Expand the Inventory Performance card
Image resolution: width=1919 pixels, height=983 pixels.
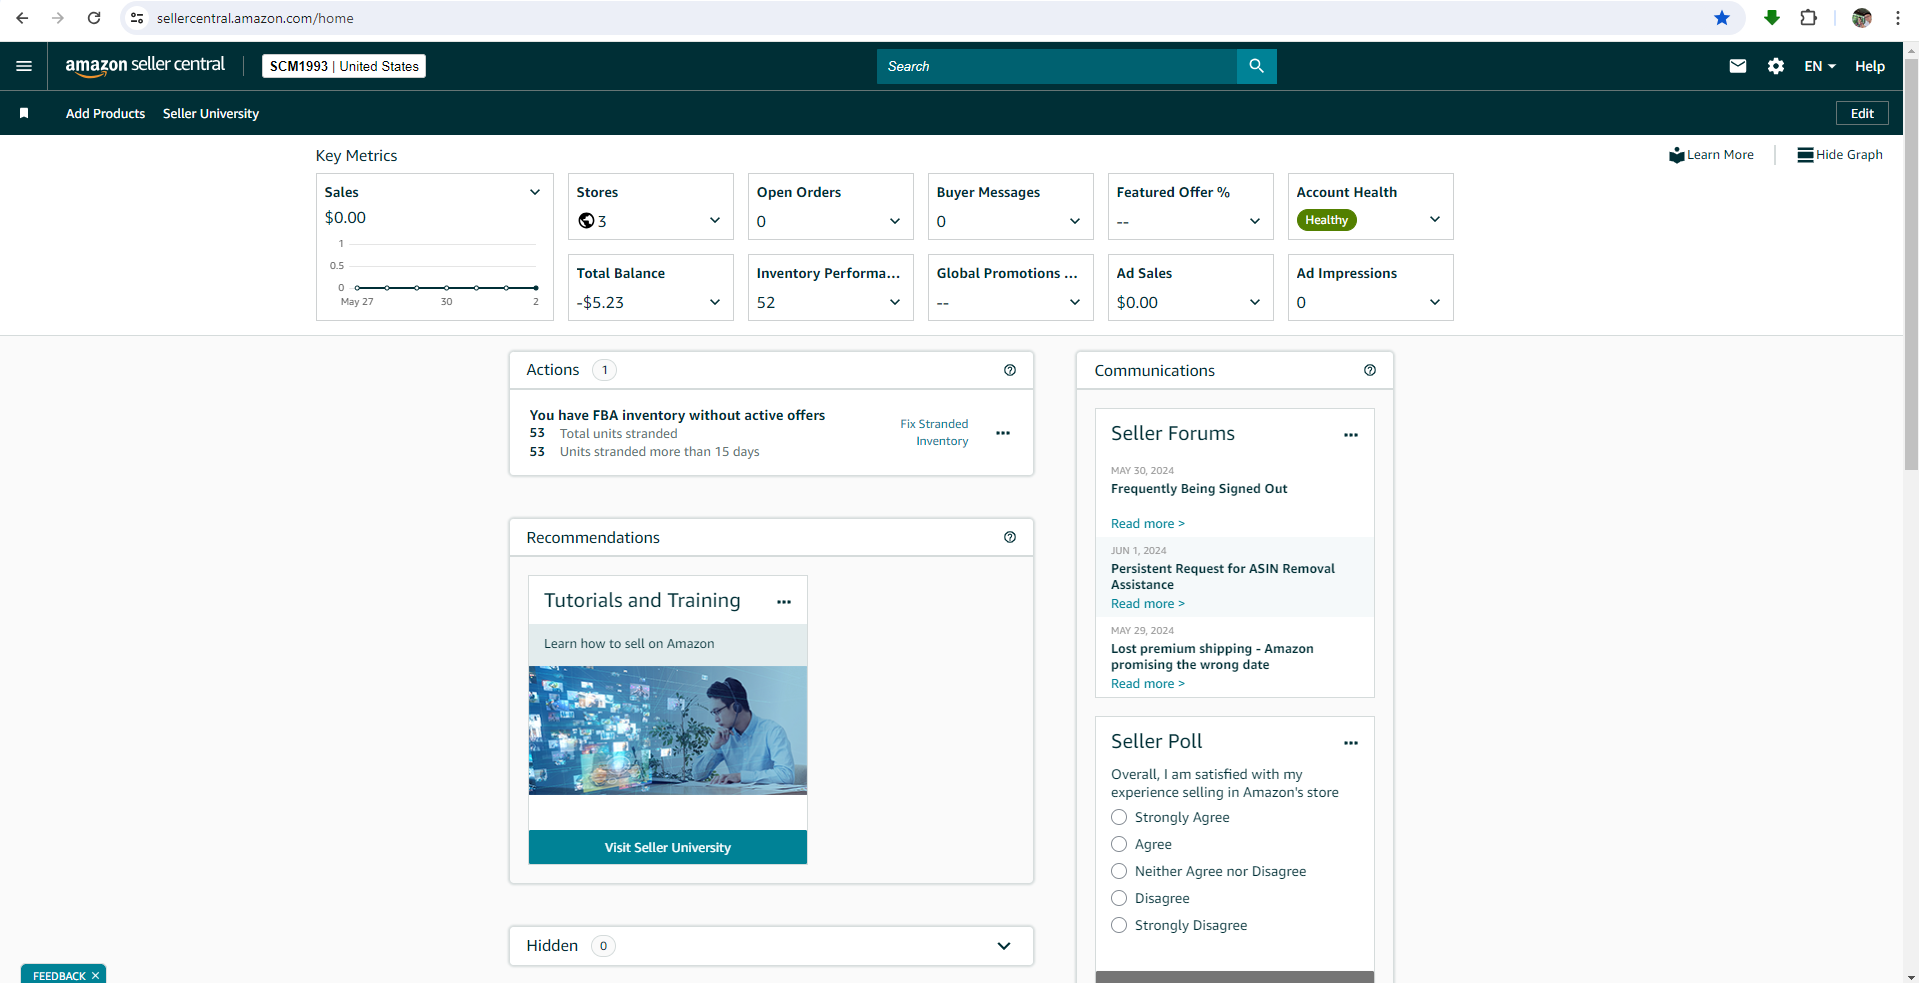pyautogui.click(x=895, y=302)
